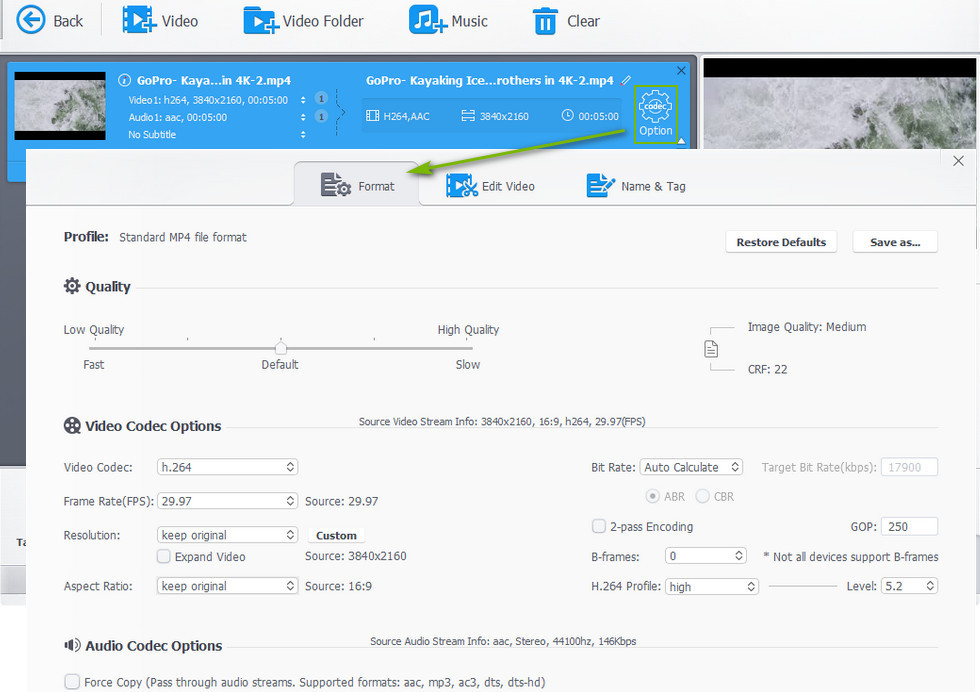The height and width of the screenshot is (692, 980).
Task: Enable 2-pass Encoding checkbox
Action: [598, 526]
